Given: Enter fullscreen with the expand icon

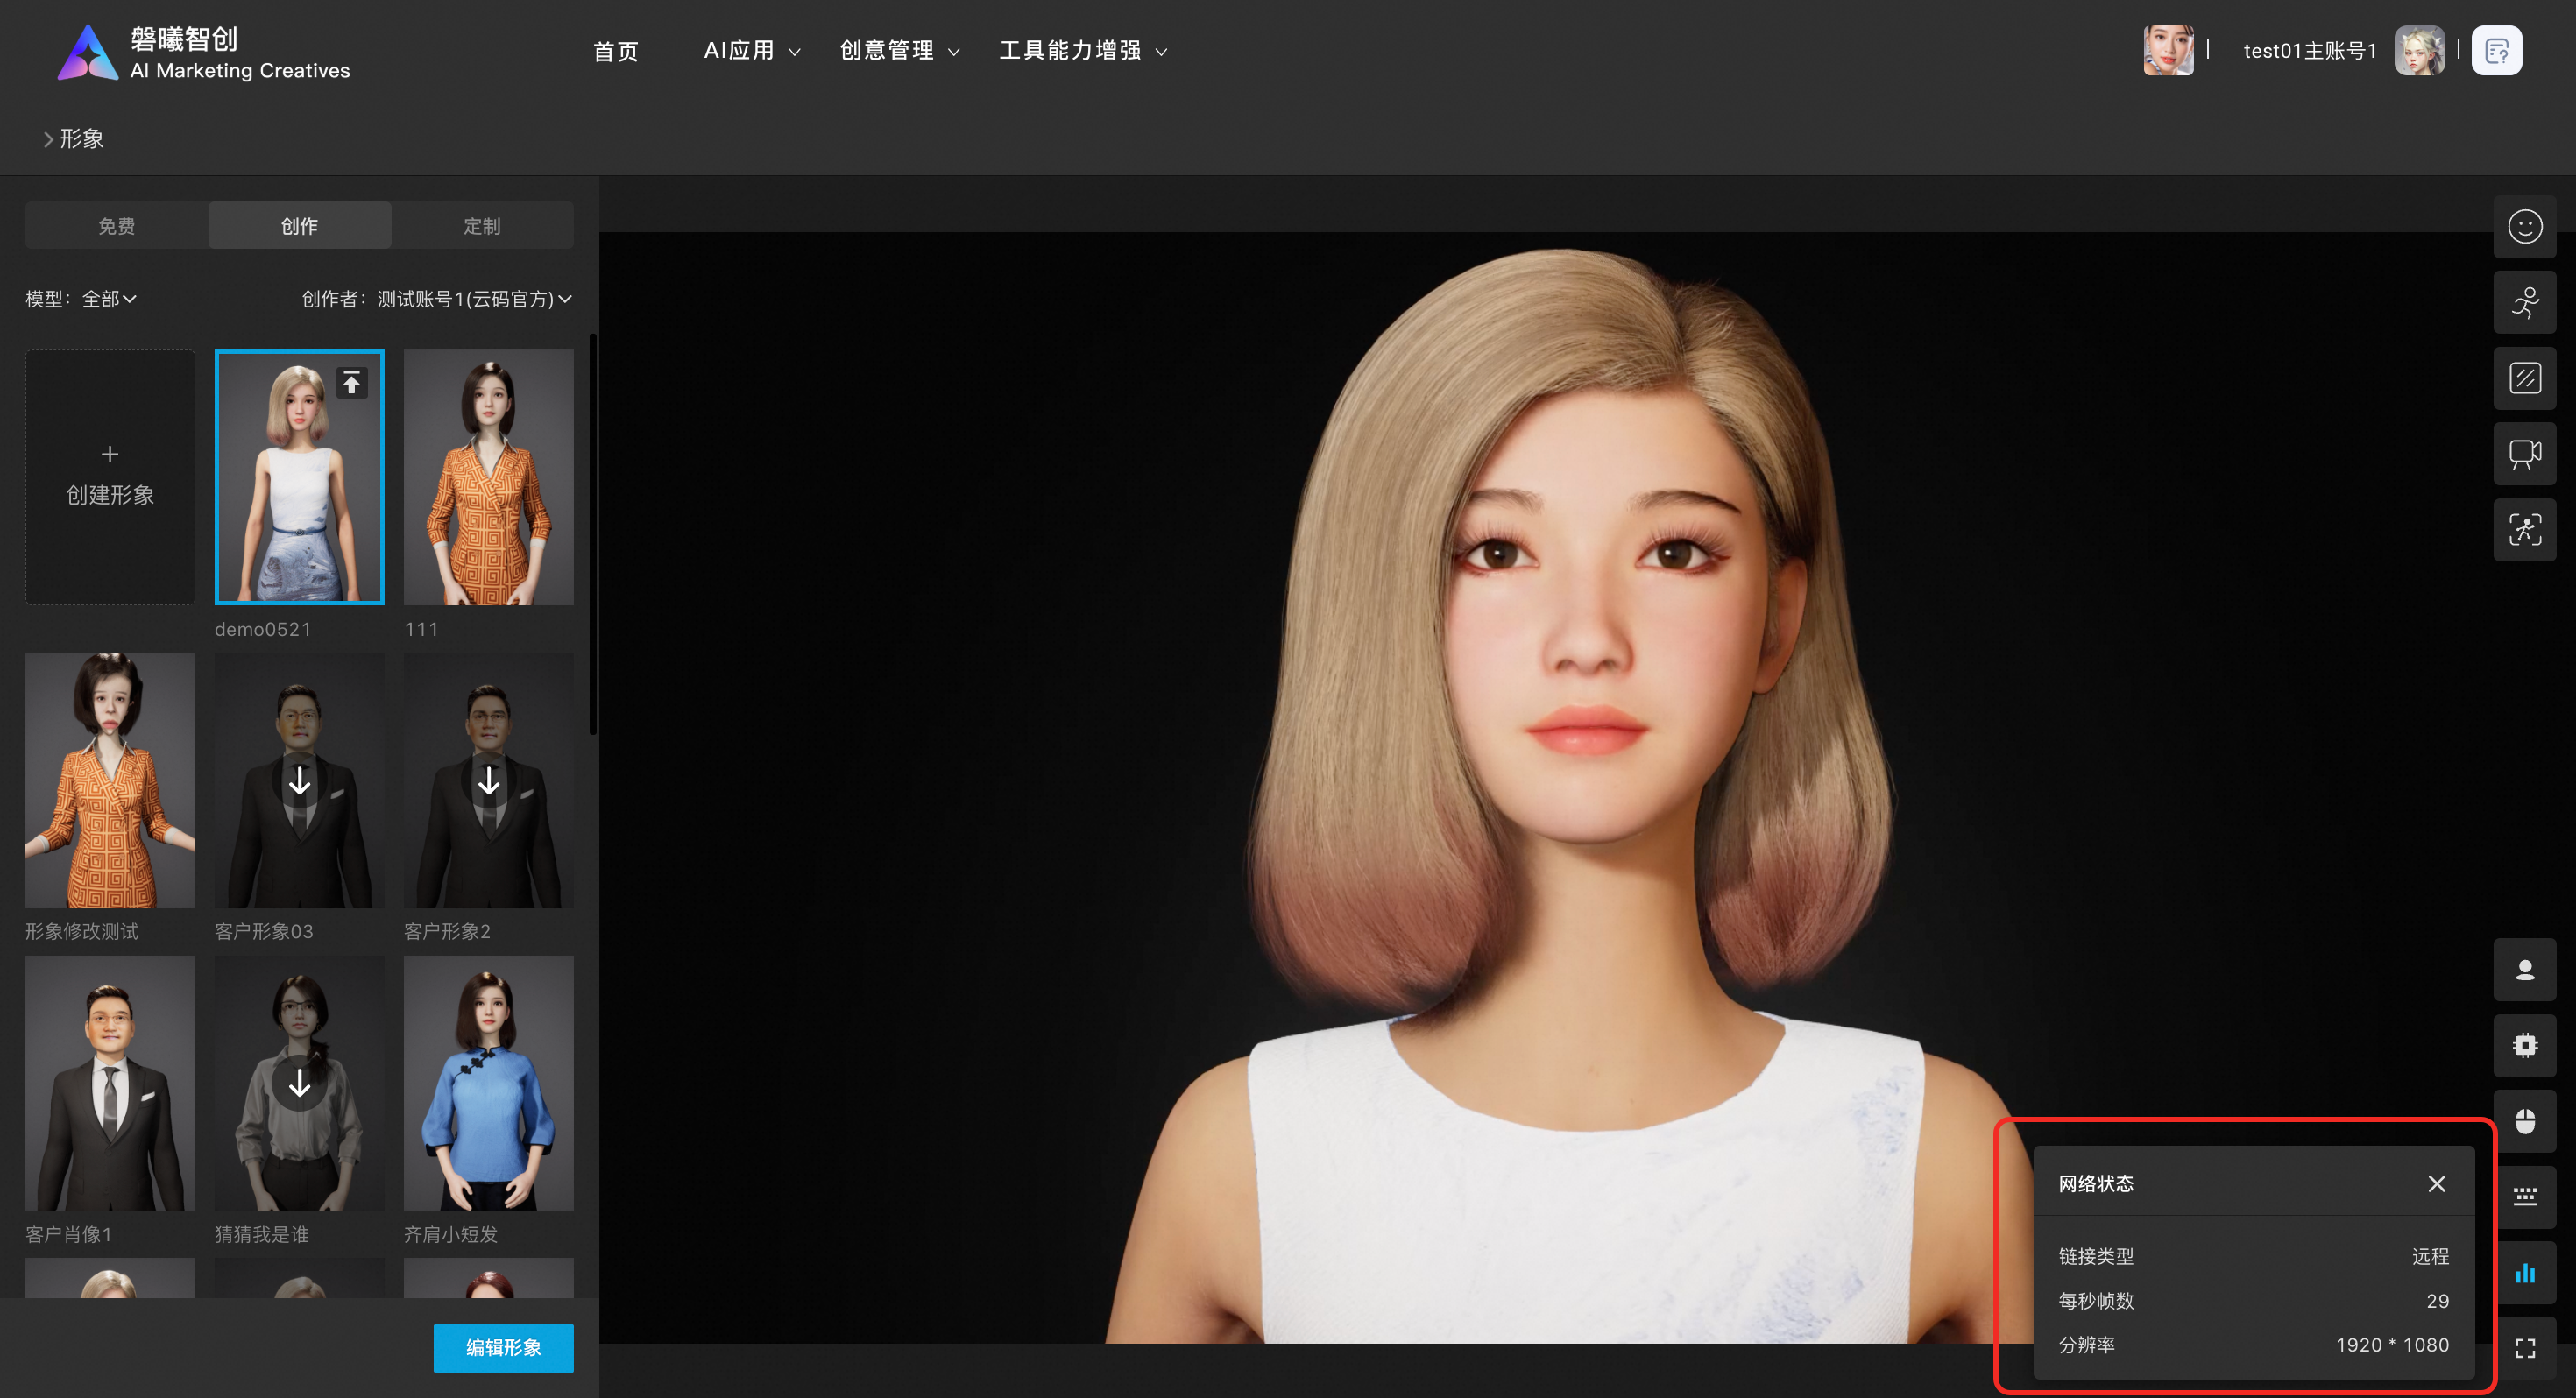Looking at the screenshot, I should point(2526,1348).
